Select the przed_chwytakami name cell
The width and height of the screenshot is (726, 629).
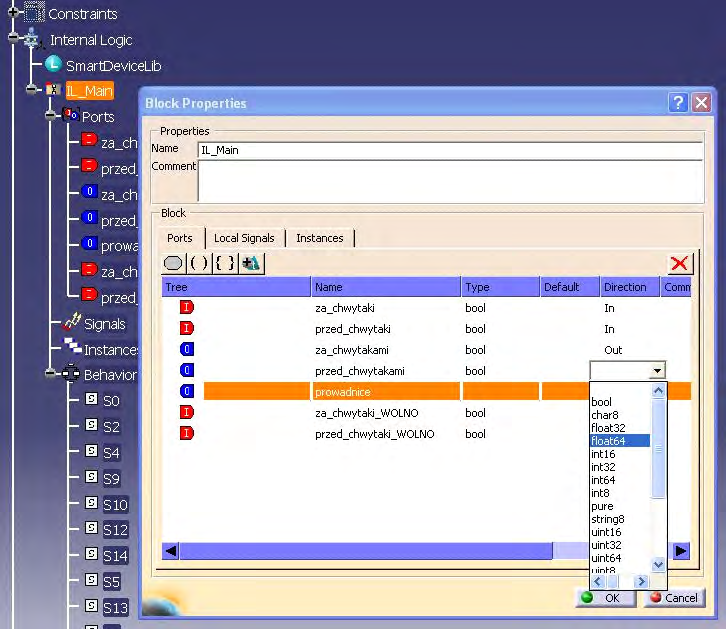(x=360, y=371)
